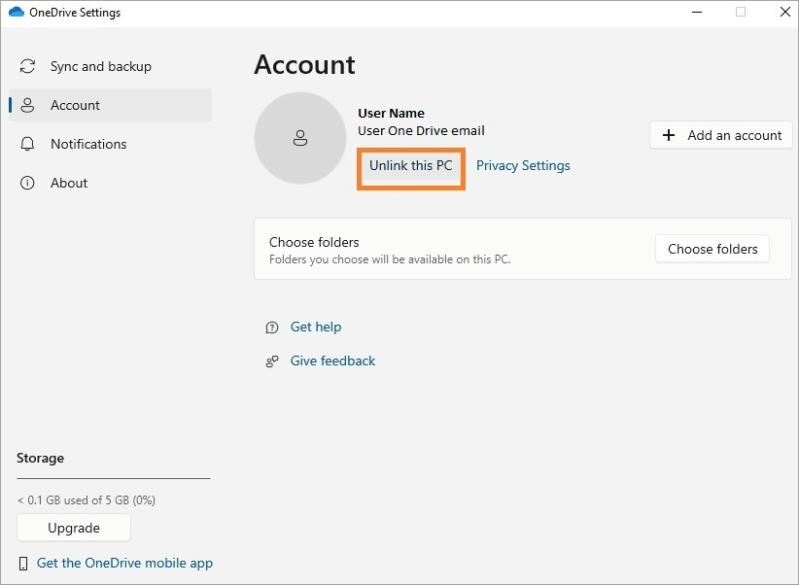Click the OneDrive cloud logo in title bar

[x=16, y=12]
